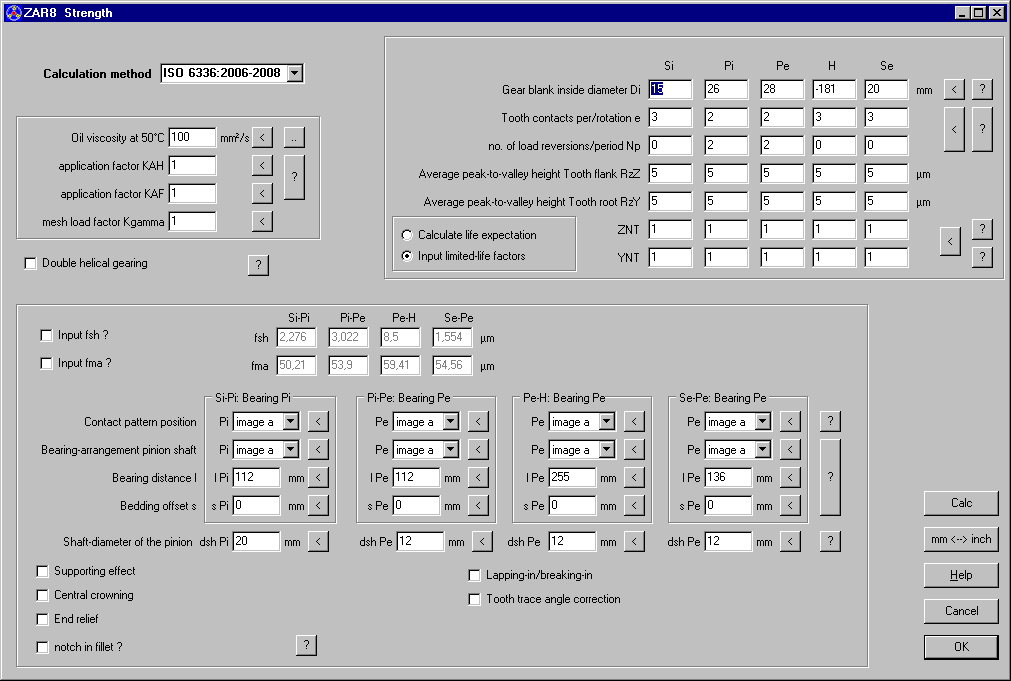The width and height of the screenshot is (1011, 681).
Task: Click '?' help for Gear blank inside diameter
Action: point(982,89)
